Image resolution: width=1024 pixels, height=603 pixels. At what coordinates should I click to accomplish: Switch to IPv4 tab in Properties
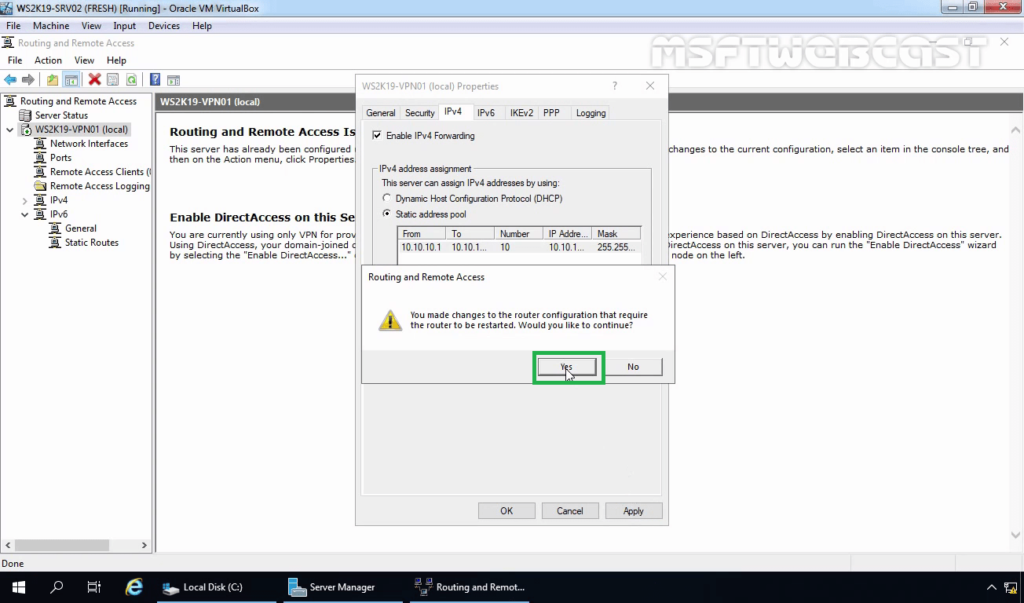click(x=453, y=112)
